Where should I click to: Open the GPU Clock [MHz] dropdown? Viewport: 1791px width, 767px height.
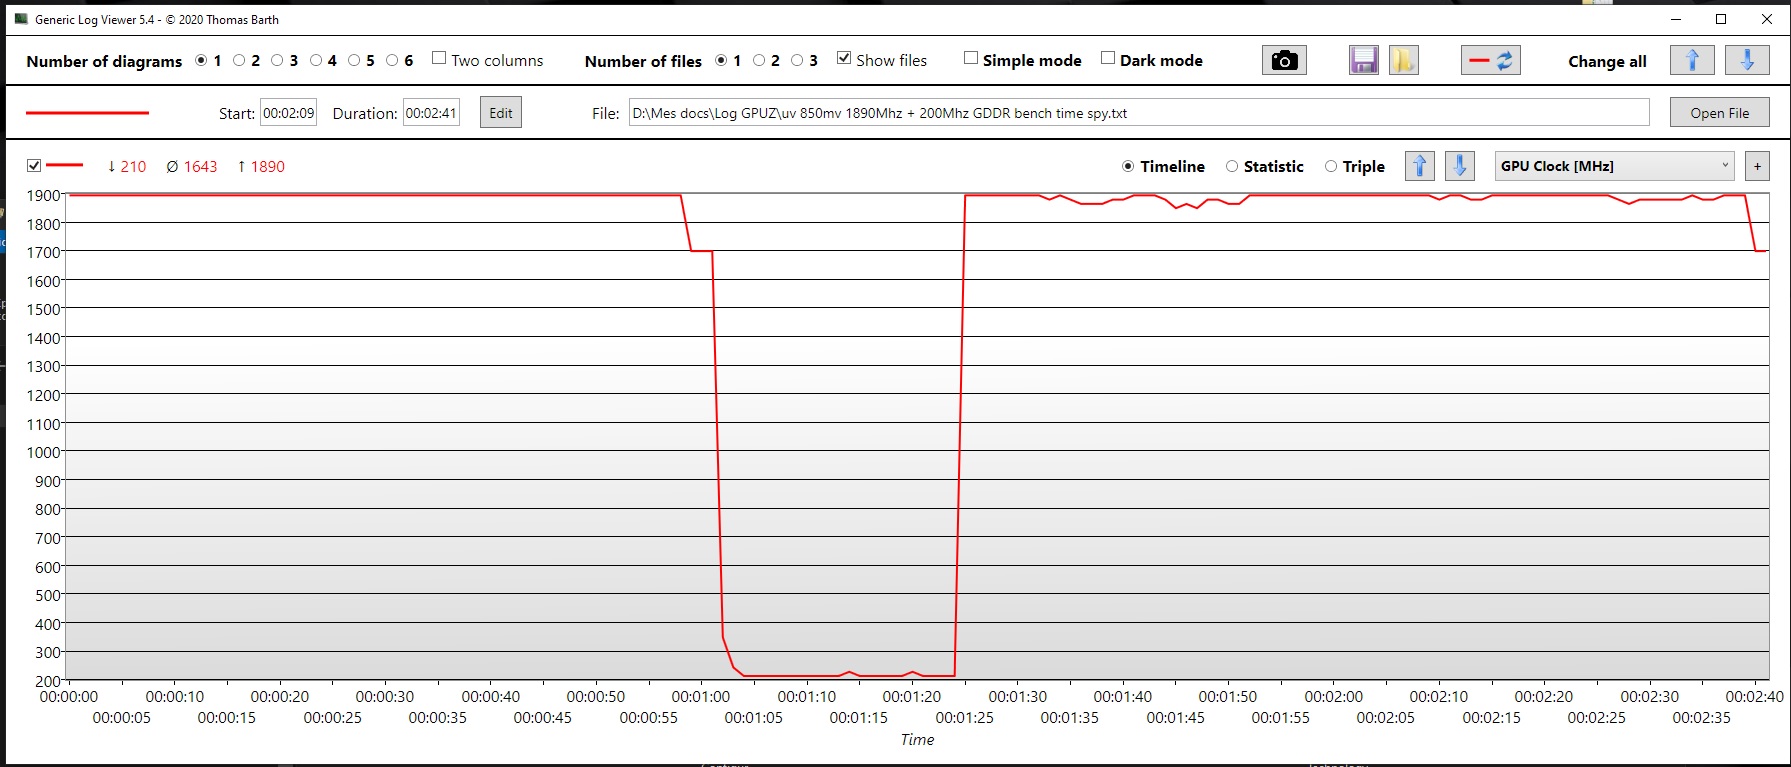[1615, 166]
